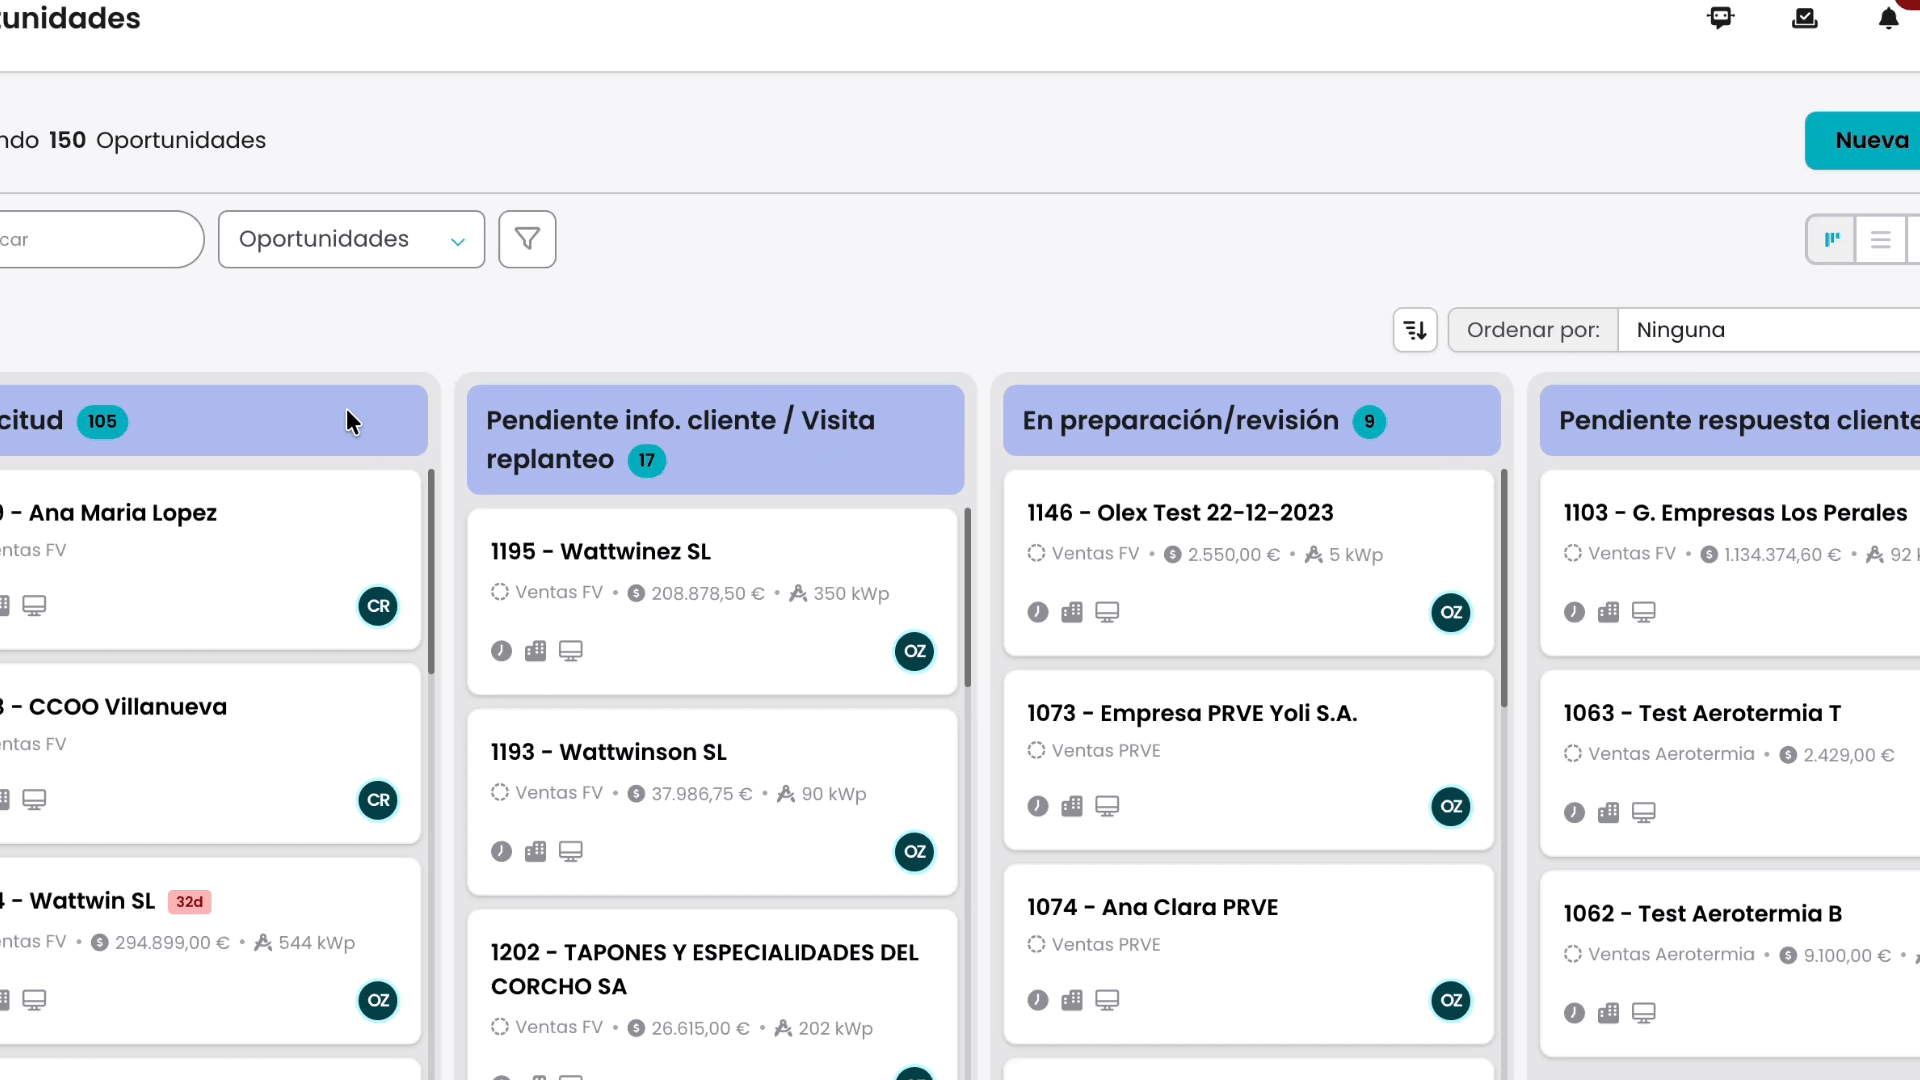Click the Nueva button
Viewport: 1920px width, 1080px height.
coord(1863,141)
